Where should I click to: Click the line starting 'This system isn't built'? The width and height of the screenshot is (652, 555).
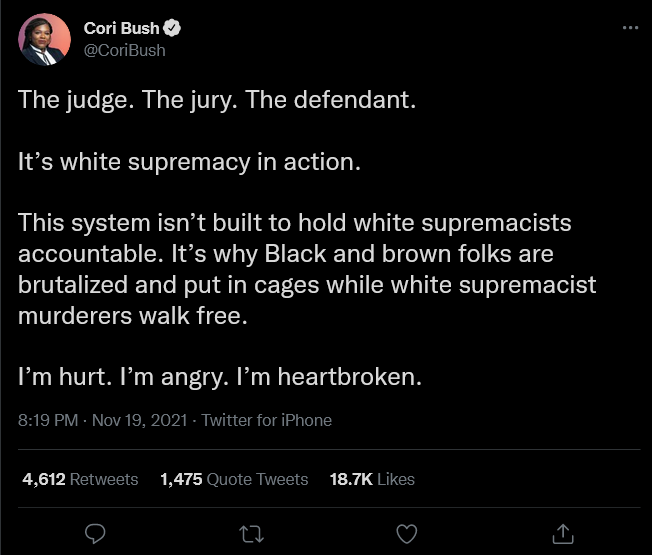pyautogui.click(x=295, y=224)
